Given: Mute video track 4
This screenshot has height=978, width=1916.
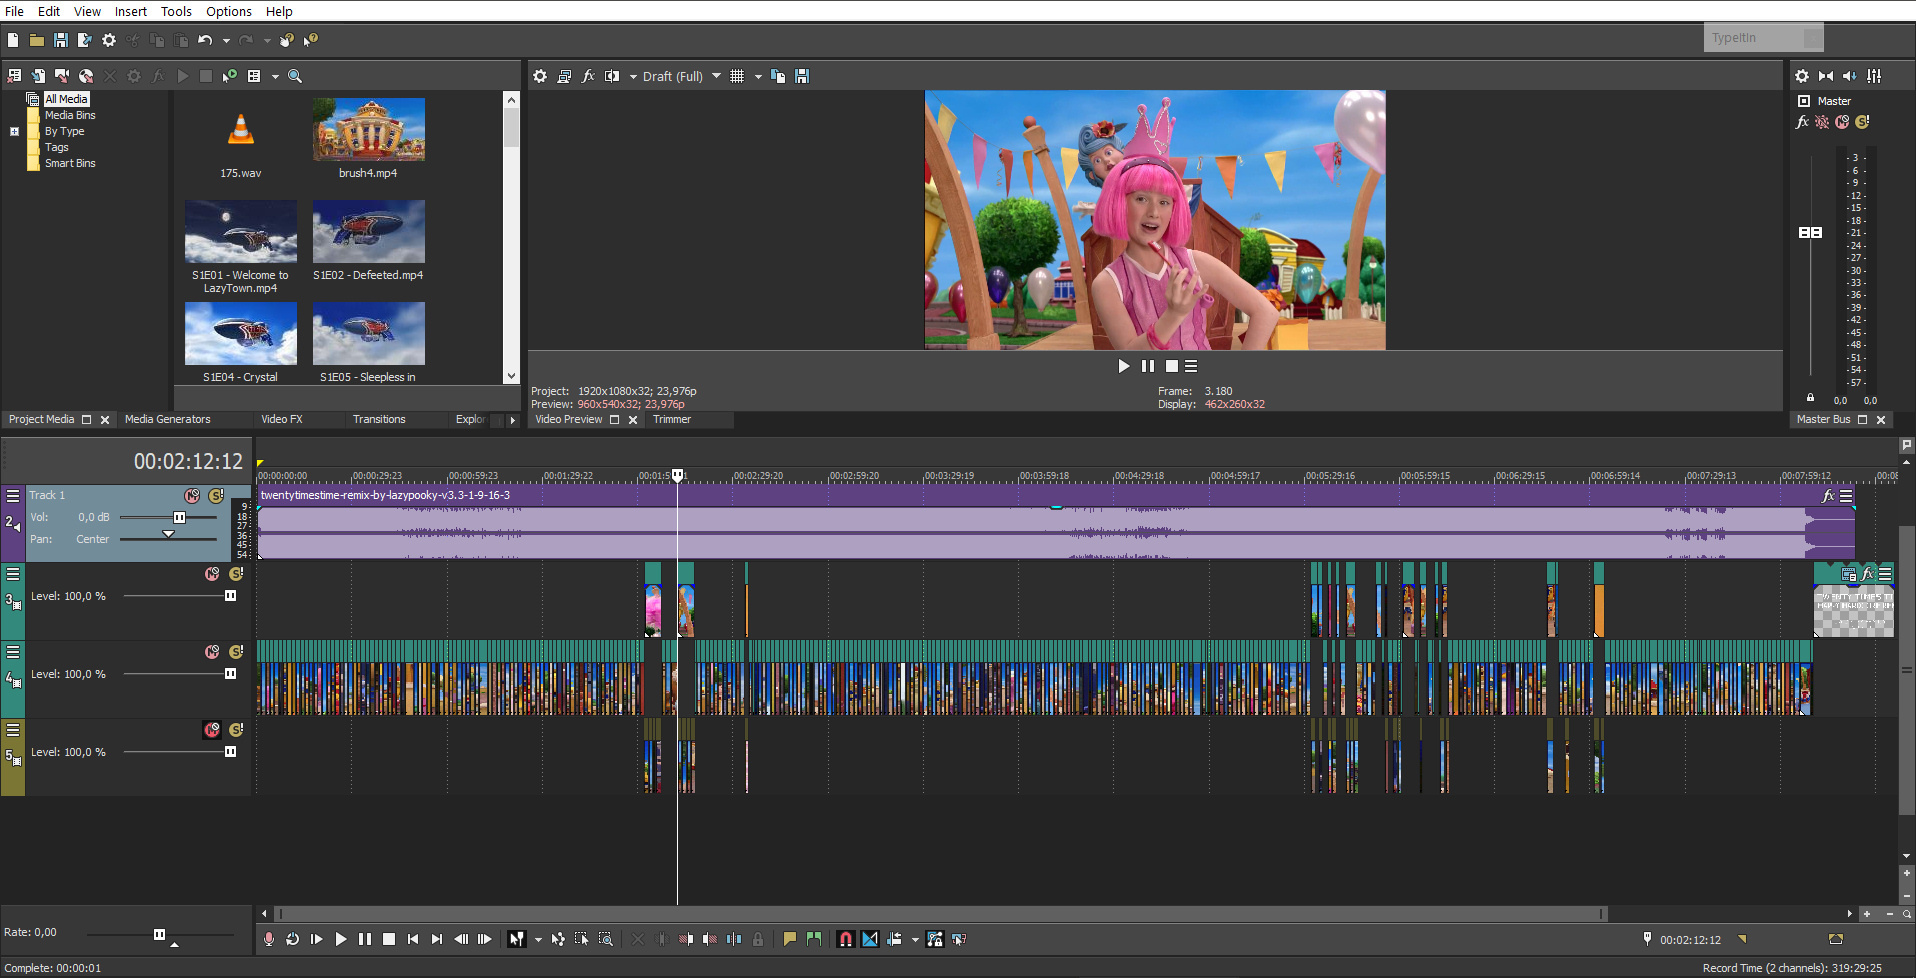Looking at the screenshot, I should (212, 652).
